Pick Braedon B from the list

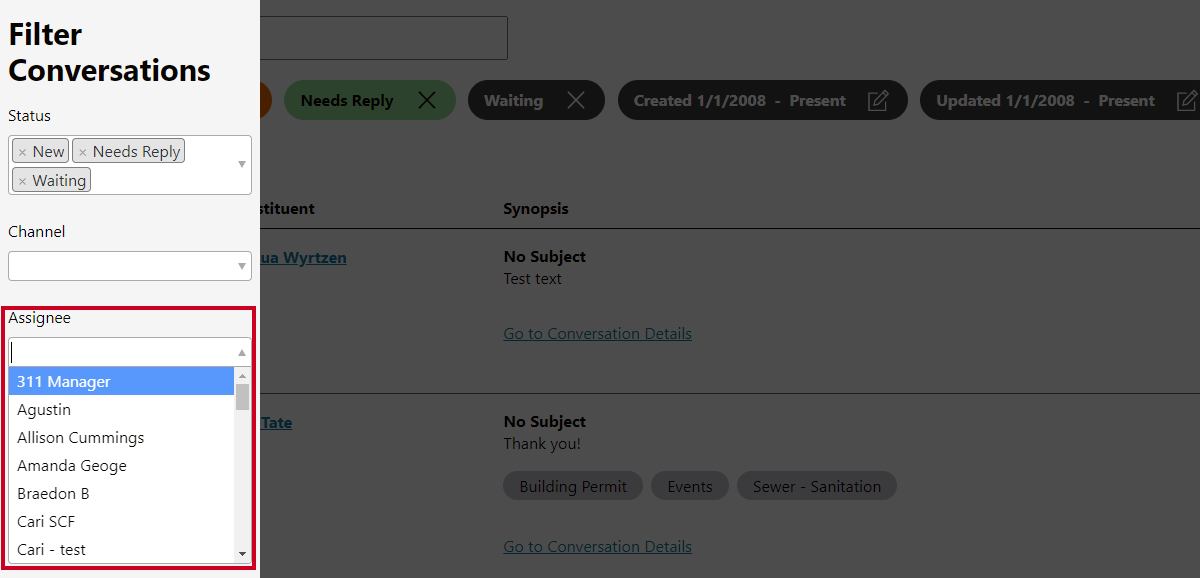[121, 493]
